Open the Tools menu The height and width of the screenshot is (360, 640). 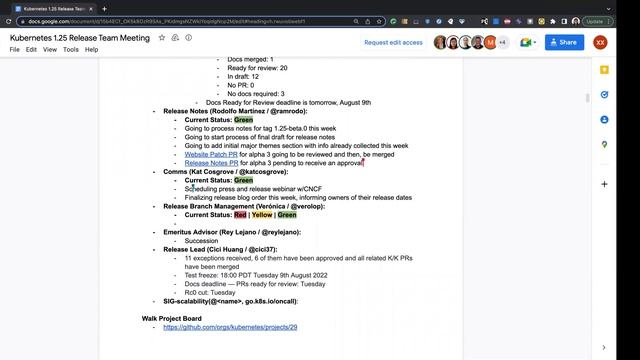coord(71,49)
